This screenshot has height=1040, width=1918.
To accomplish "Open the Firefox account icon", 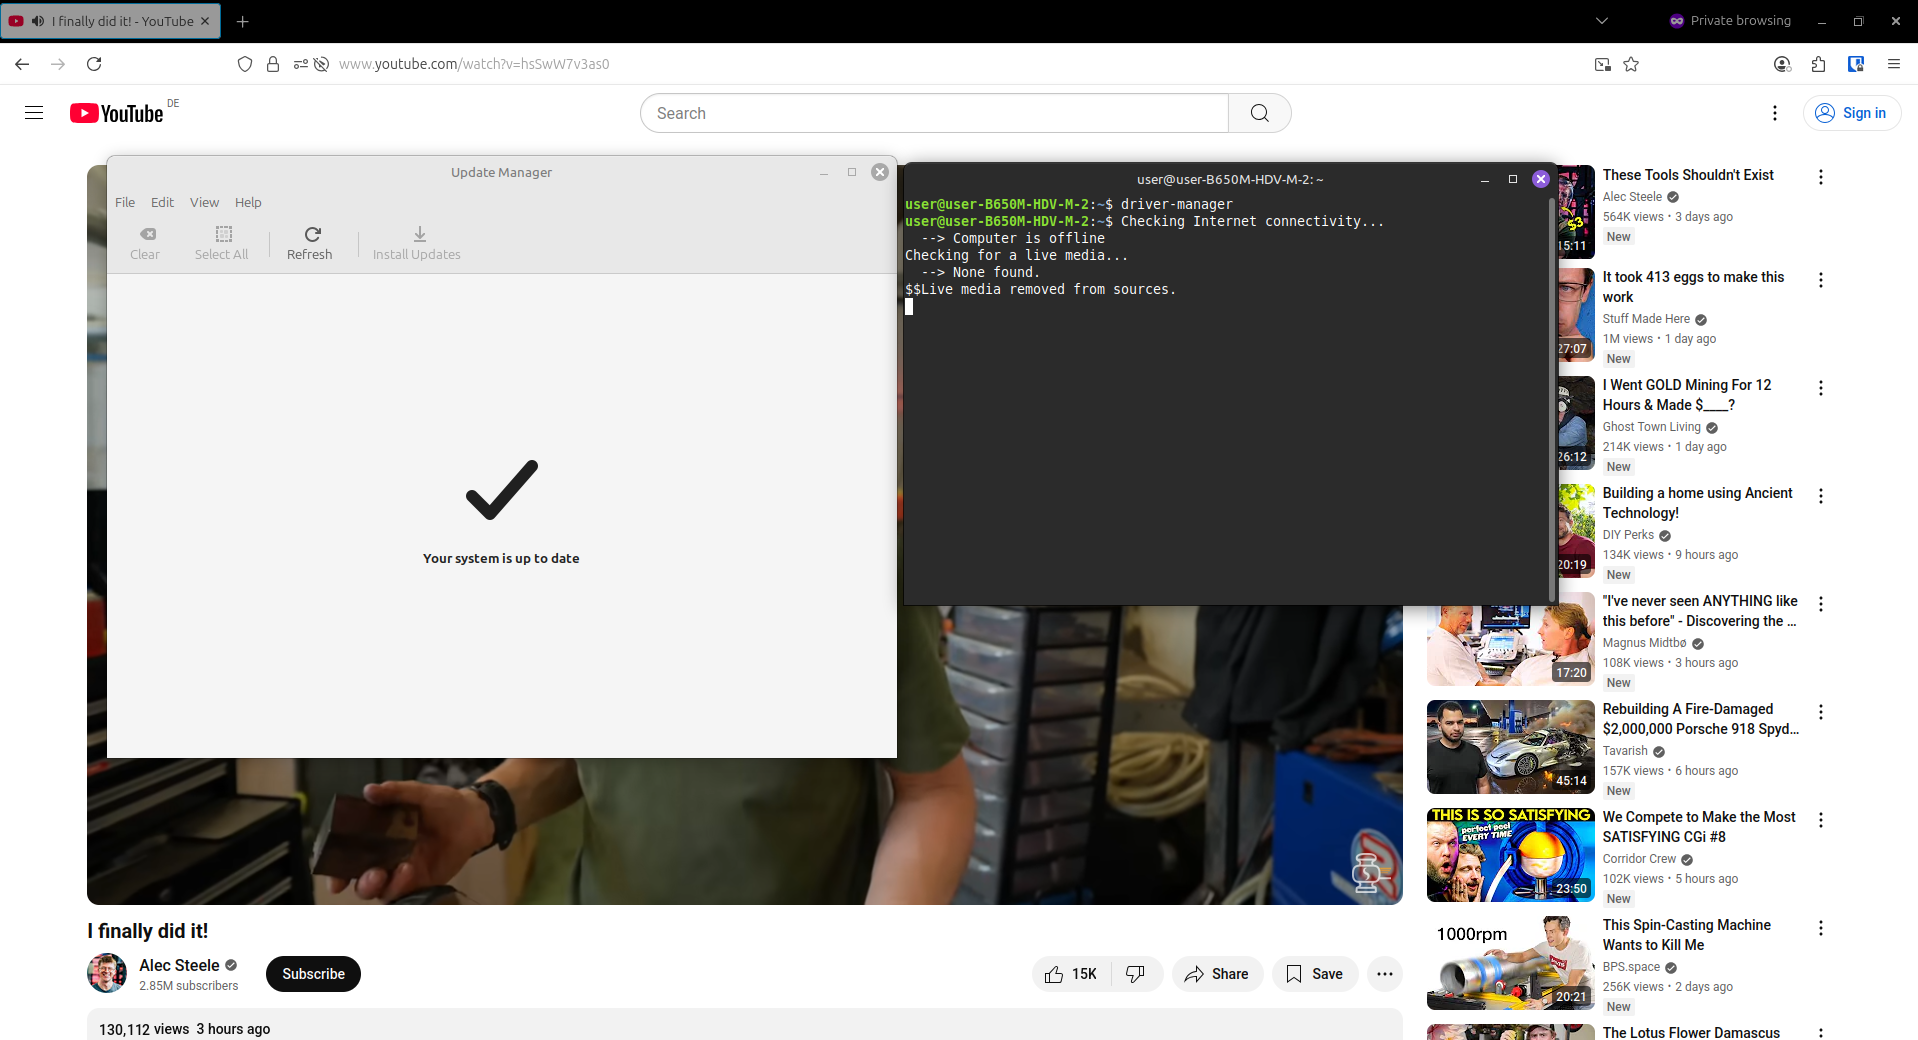I will pos(1782,64).
